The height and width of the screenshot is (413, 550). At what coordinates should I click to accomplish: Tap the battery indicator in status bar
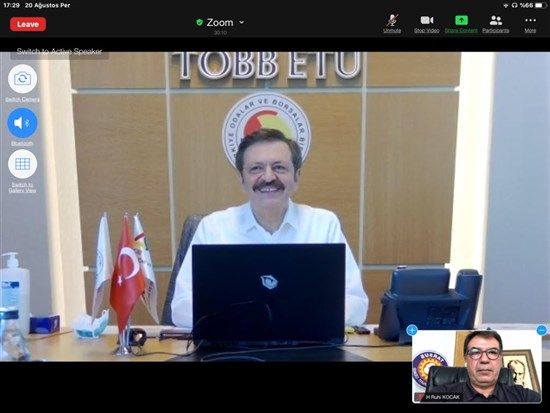[539, 5]
